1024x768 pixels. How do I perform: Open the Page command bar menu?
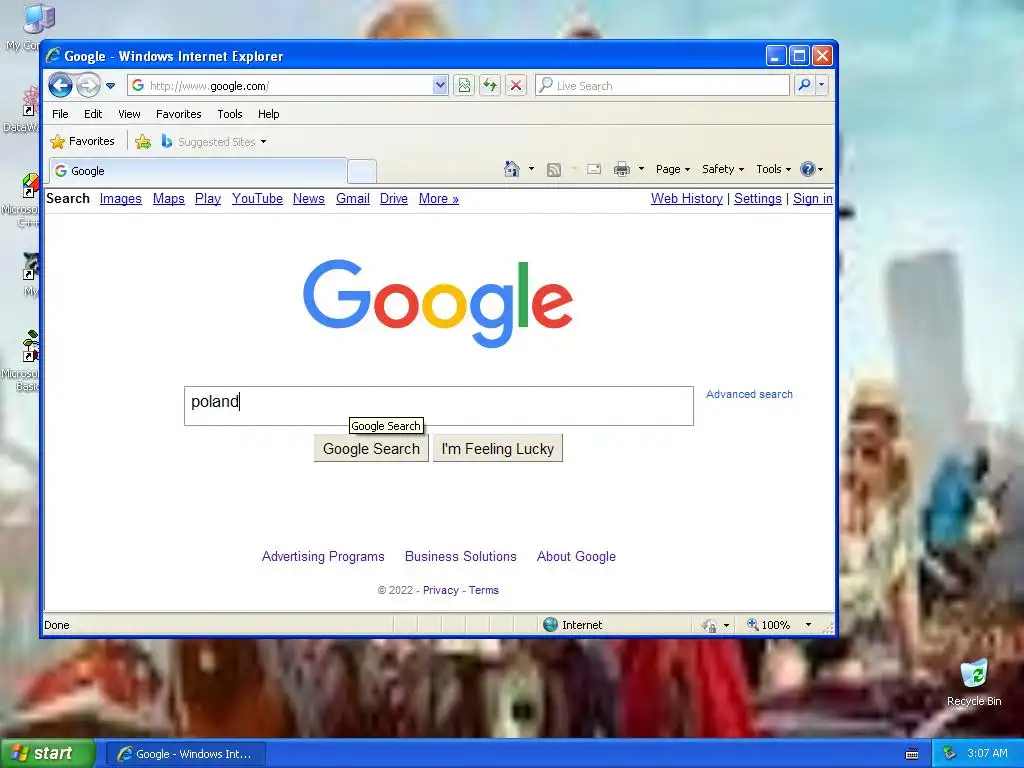point(673,169)
